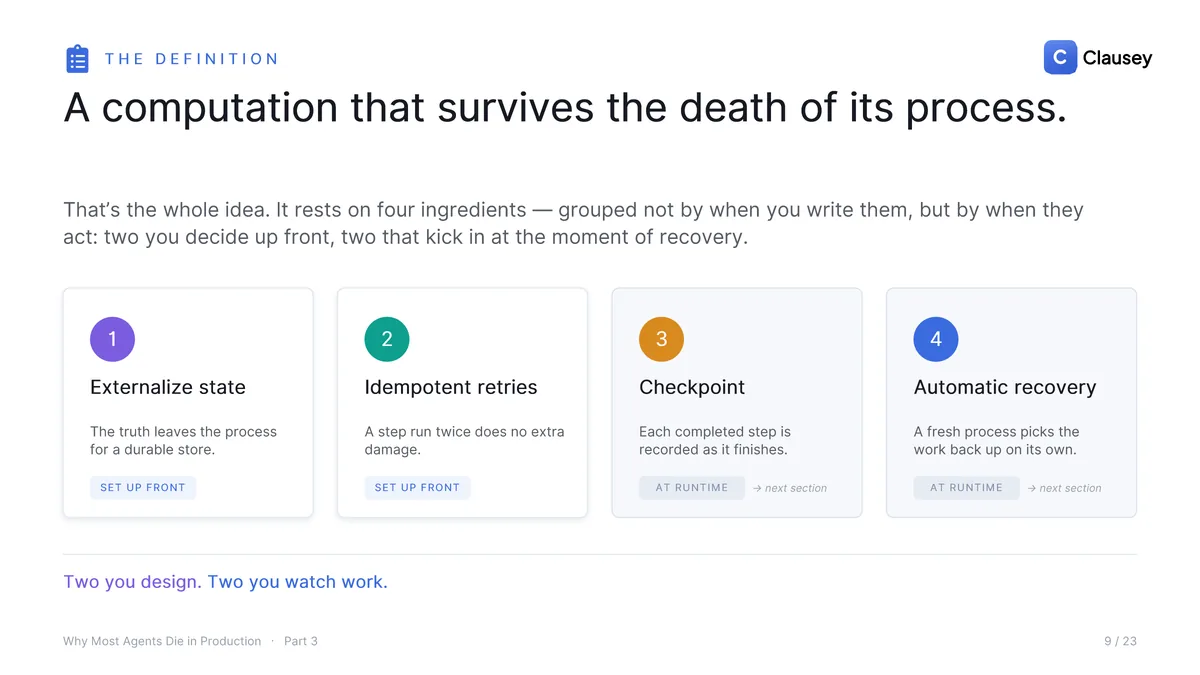The height and width of the screenshot is (675, 1200).
Task: Click the Checkpoint card title
Action: [692, 387]
